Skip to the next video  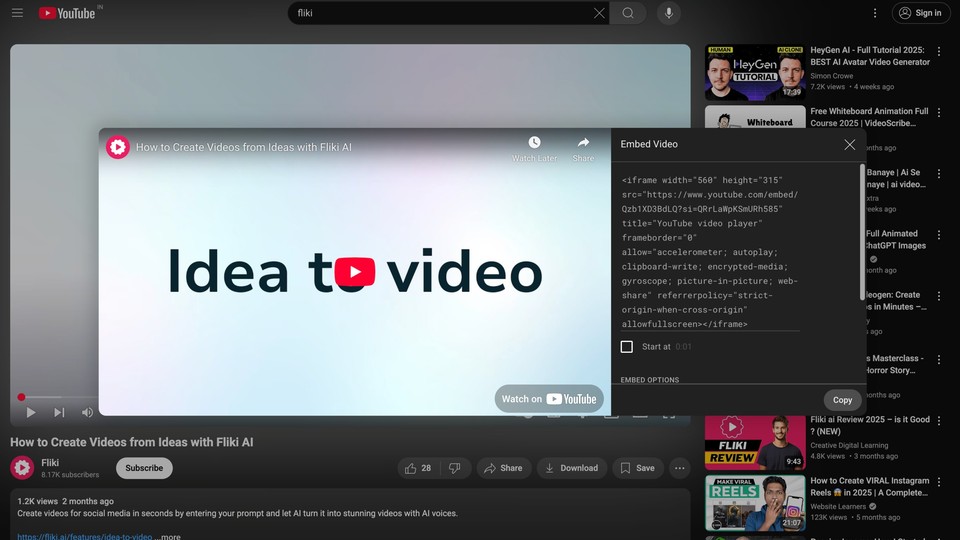59,412
